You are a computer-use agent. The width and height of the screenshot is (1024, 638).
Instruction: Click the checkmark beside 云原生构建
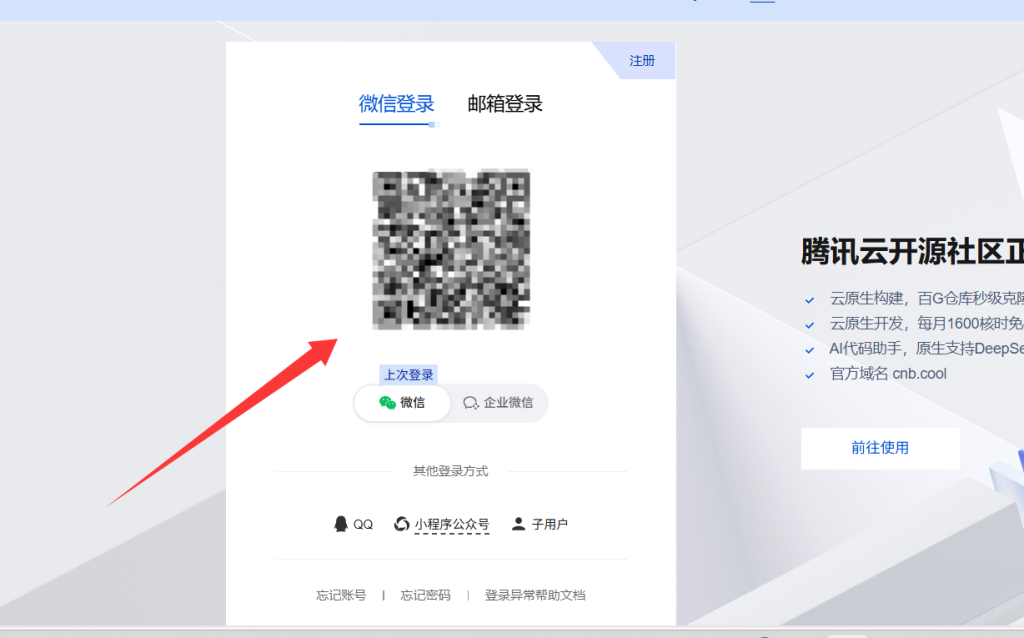click(809, 299)
